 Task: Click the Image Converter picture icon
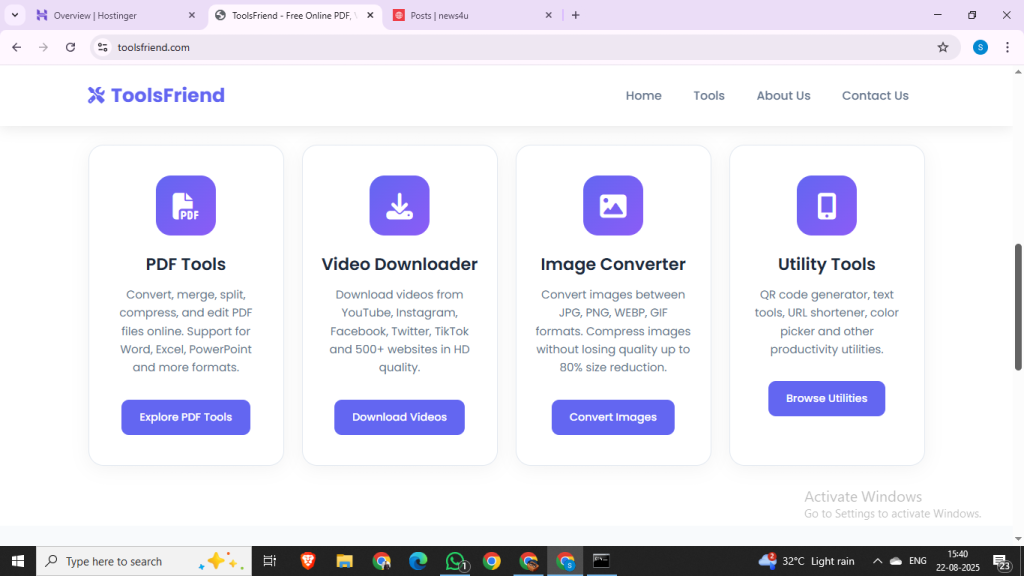point(613,206)
